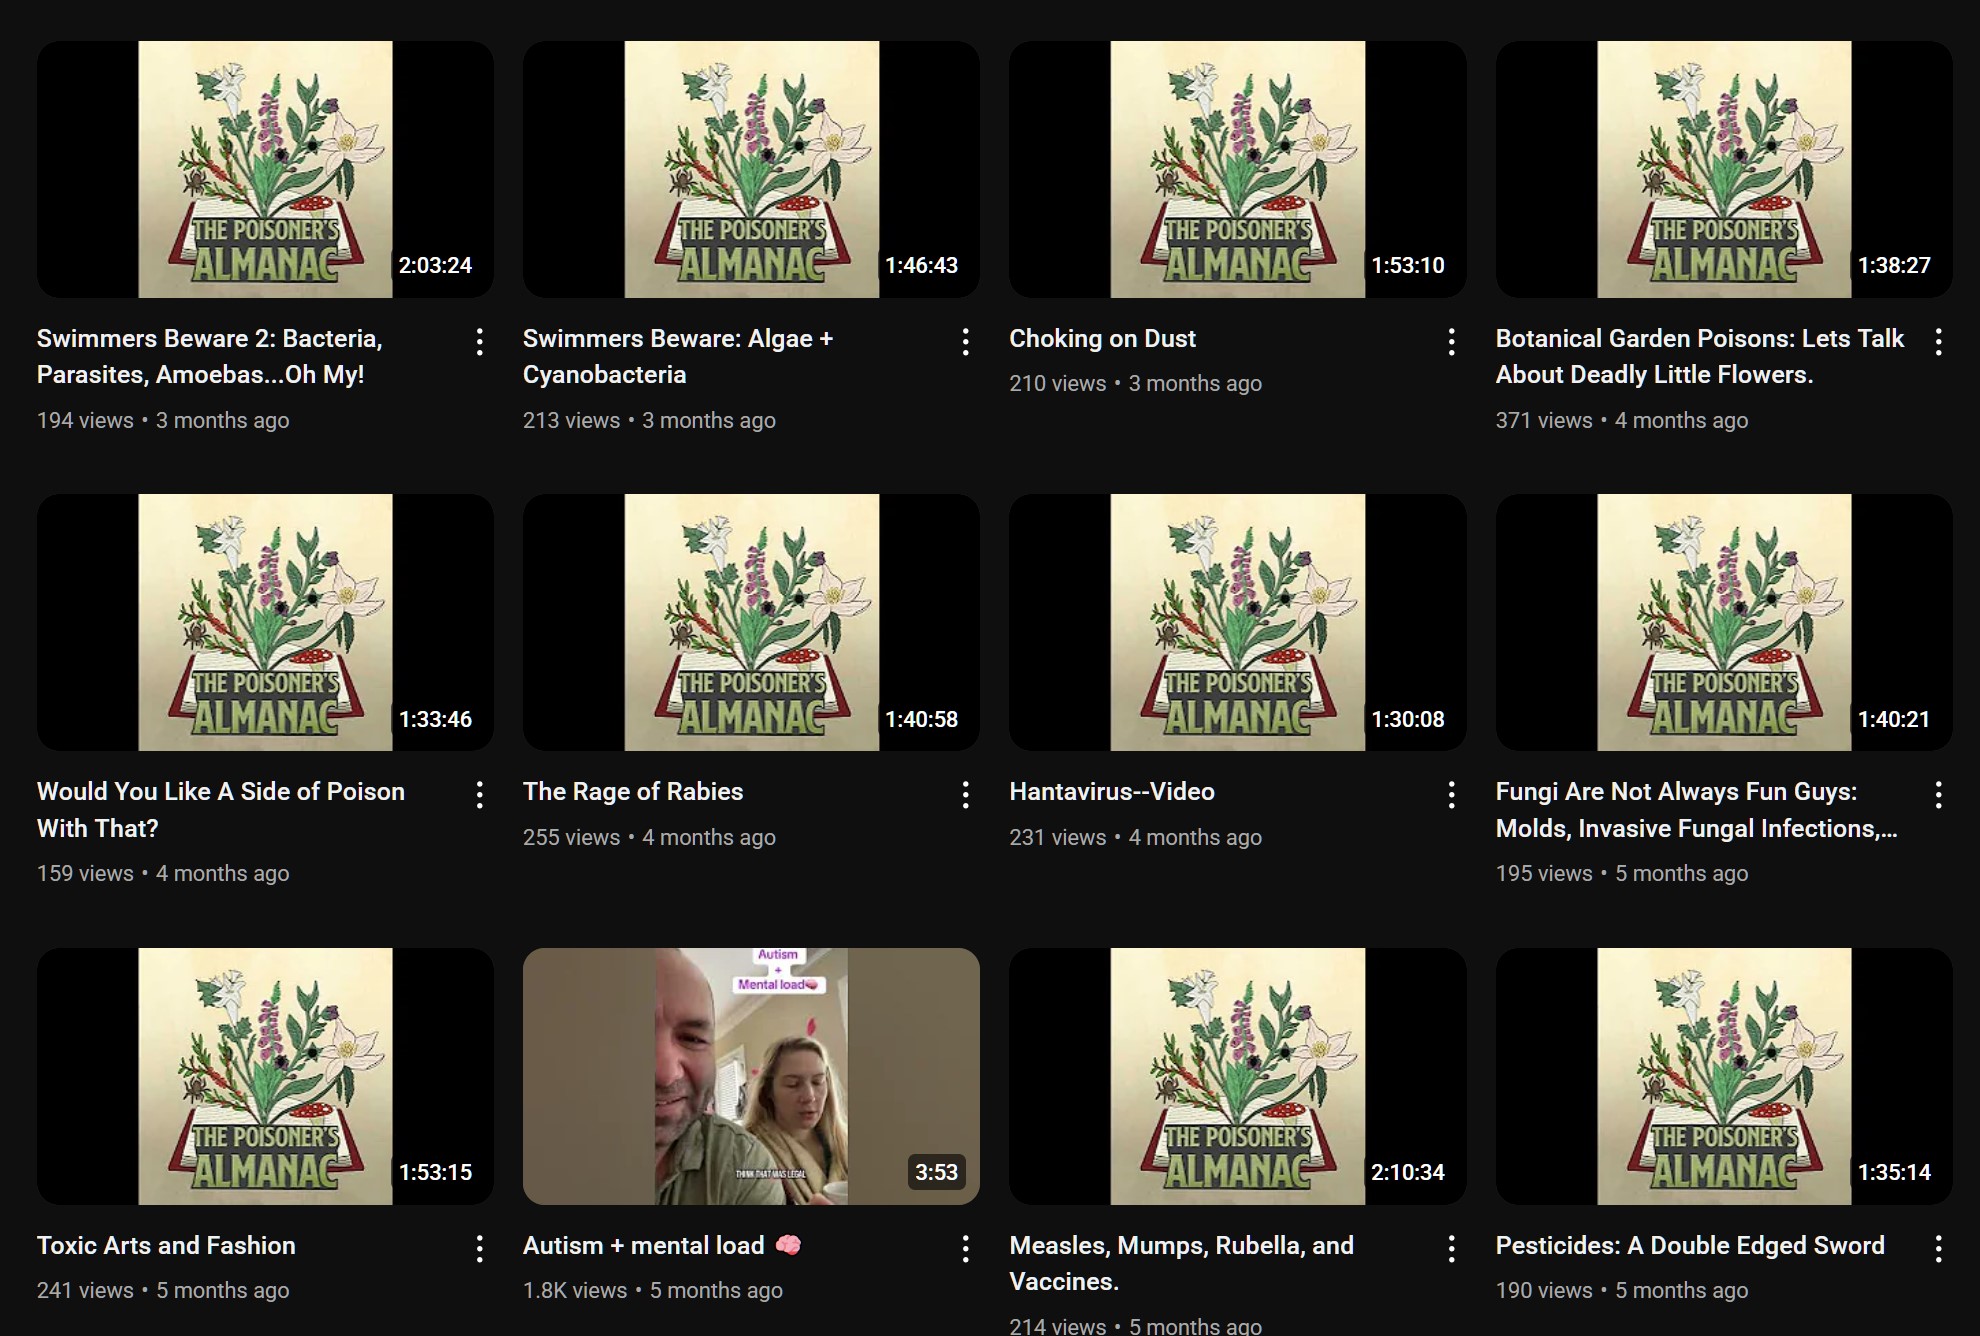Click thumbnail of Botanical Garden Poisons video
1980x1336 pixels.
click(x=1723, y=169)
